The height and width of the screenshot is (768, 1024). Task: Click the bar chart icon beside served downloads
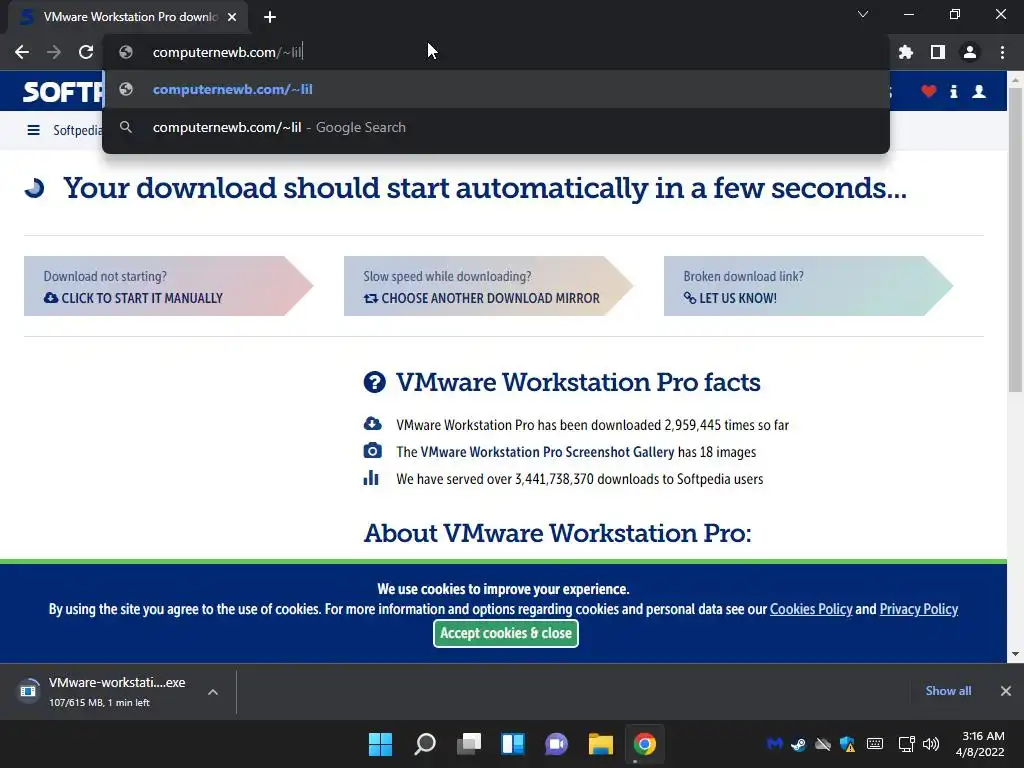click(x=371, y=478)
